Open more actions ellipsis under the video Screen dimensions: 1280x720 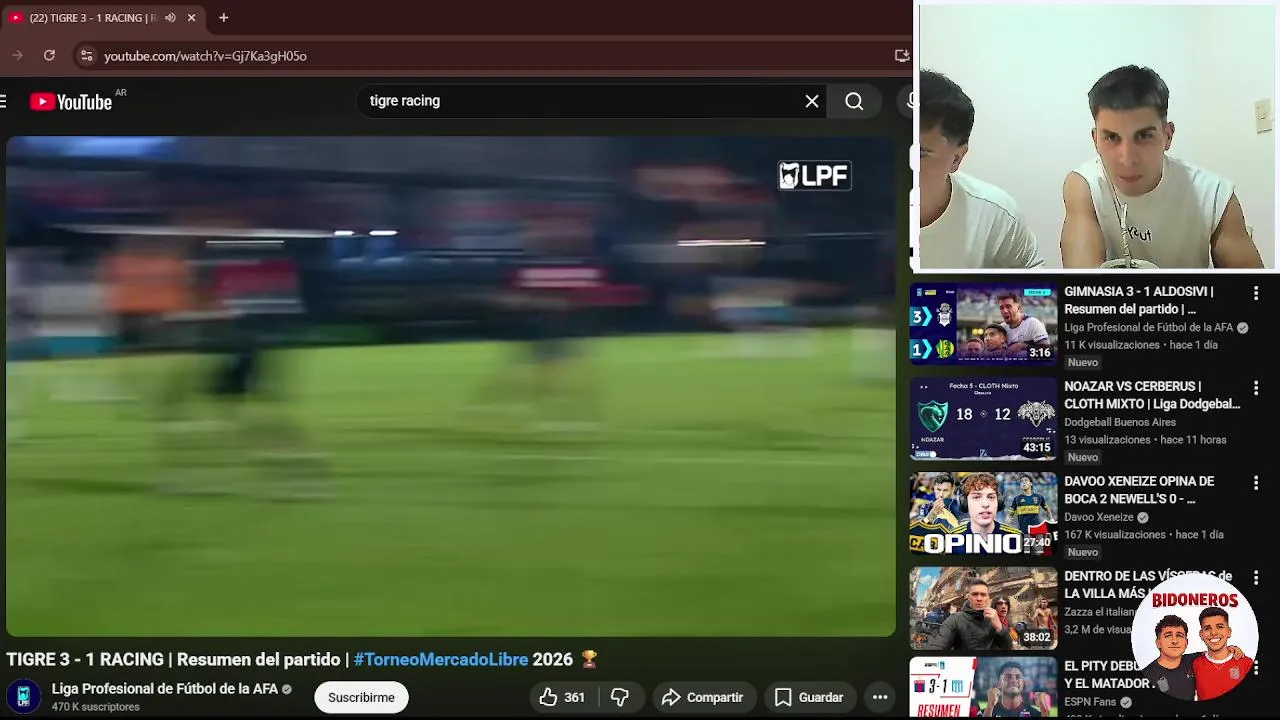[880, 697]
